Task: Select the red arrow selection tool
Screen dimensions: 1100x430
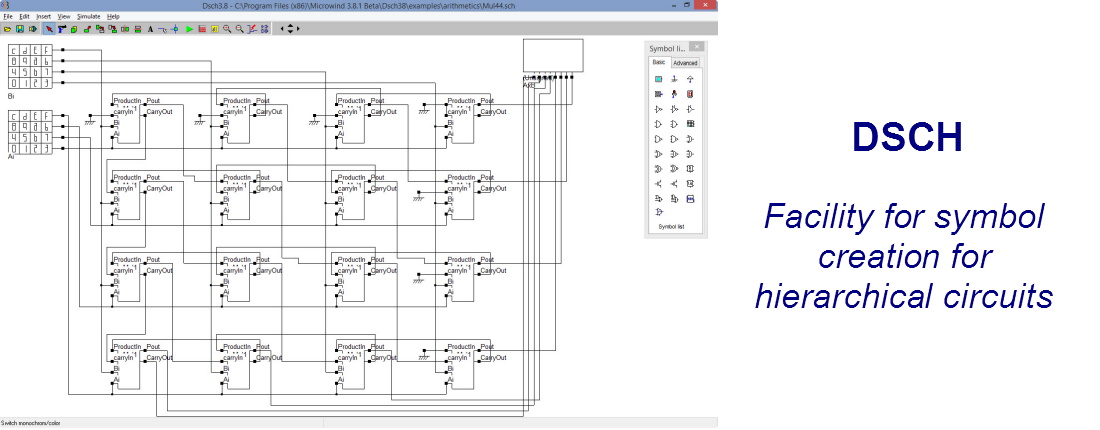Action: click(x=49, y=29)
